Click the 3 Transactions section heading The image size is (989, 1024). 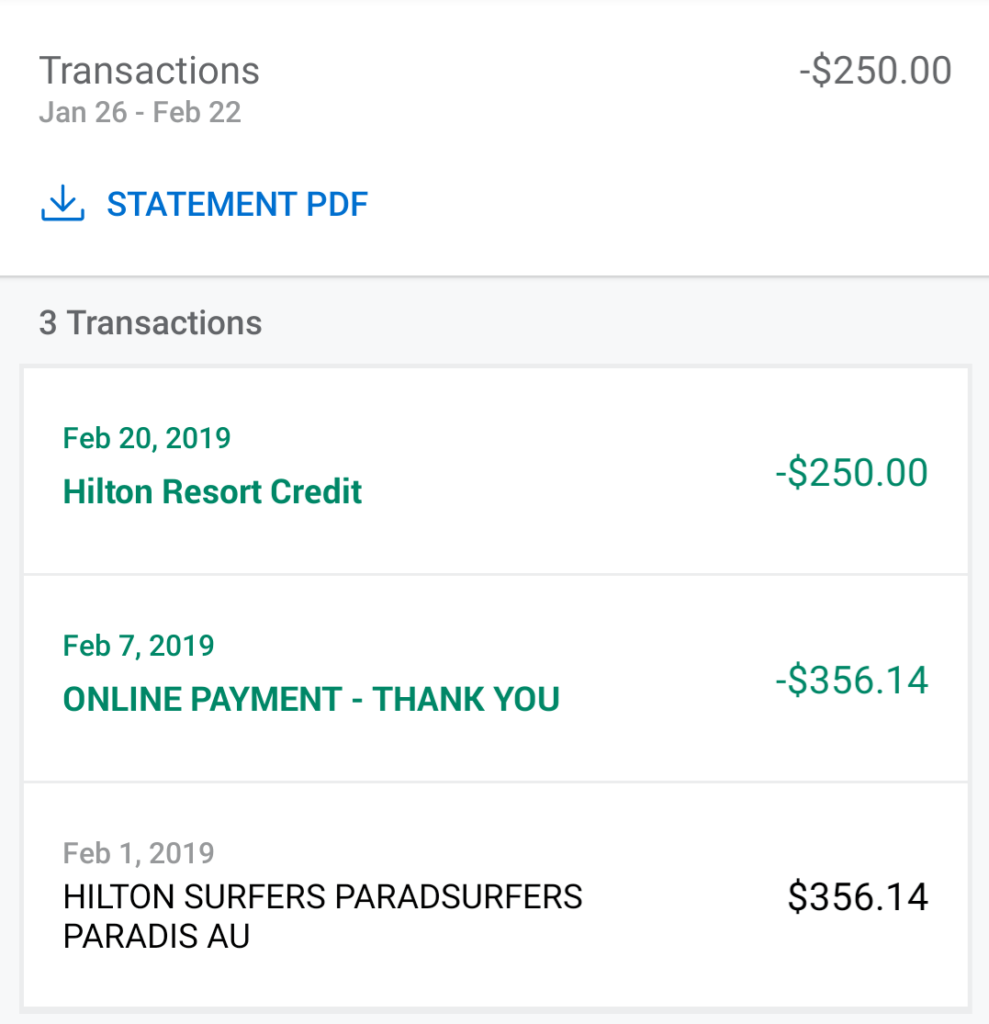[x=150, y=323]
